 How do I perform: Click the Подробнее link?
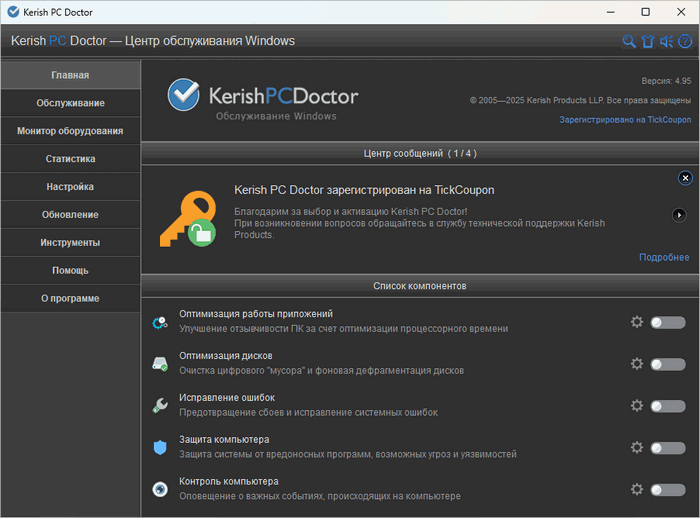[664, 257]
